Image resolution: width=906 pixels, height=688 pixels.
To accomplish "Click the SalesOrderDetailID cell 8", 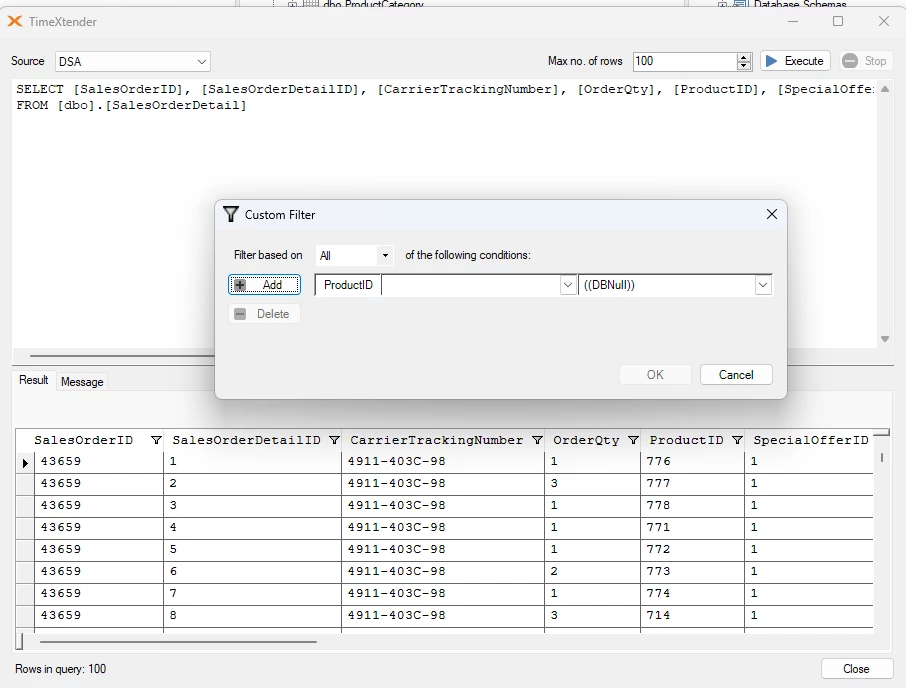I will 252,615.
